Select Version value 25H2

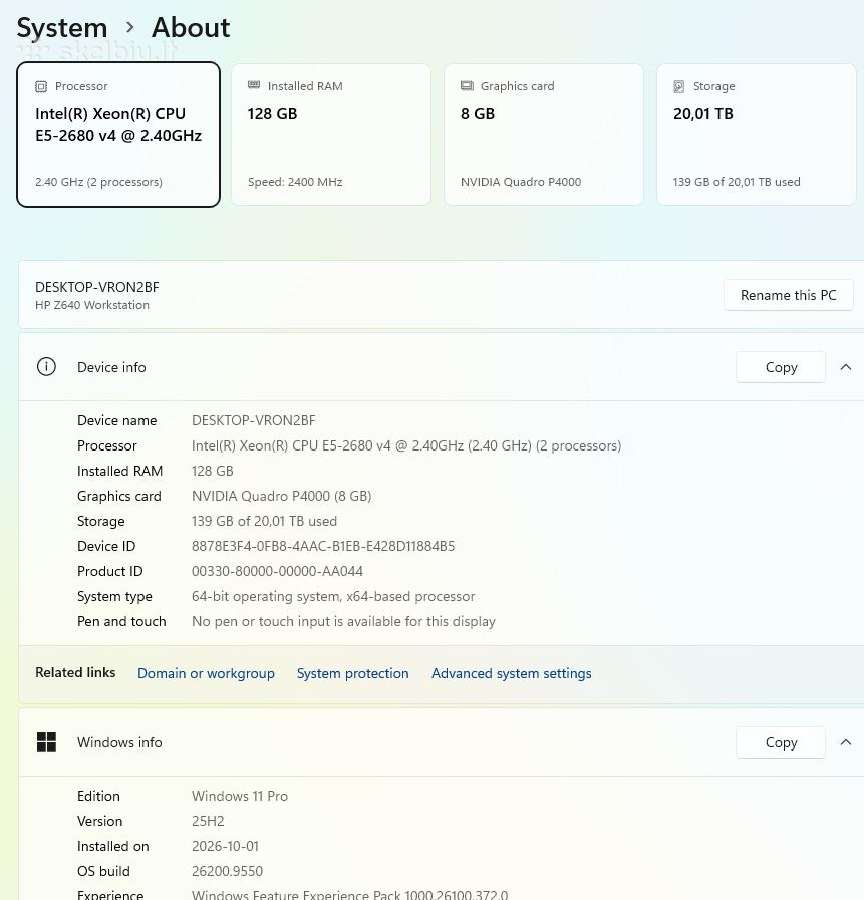(x=208, y=821)
